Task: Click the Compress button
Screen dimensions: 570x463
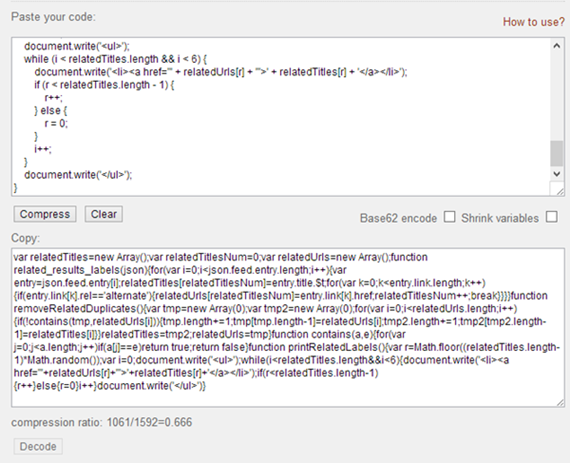Action: pos(45,214)
